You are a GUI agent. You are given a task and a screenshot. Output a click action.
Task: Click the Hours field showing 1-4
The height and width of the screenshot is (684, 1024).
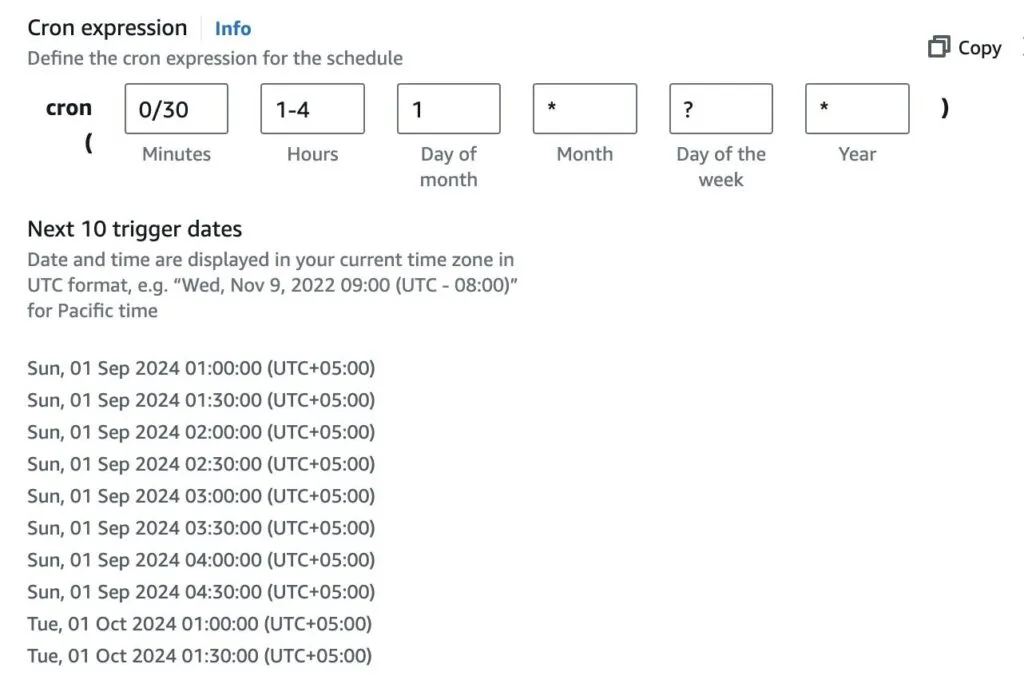[x=312, y=108]
